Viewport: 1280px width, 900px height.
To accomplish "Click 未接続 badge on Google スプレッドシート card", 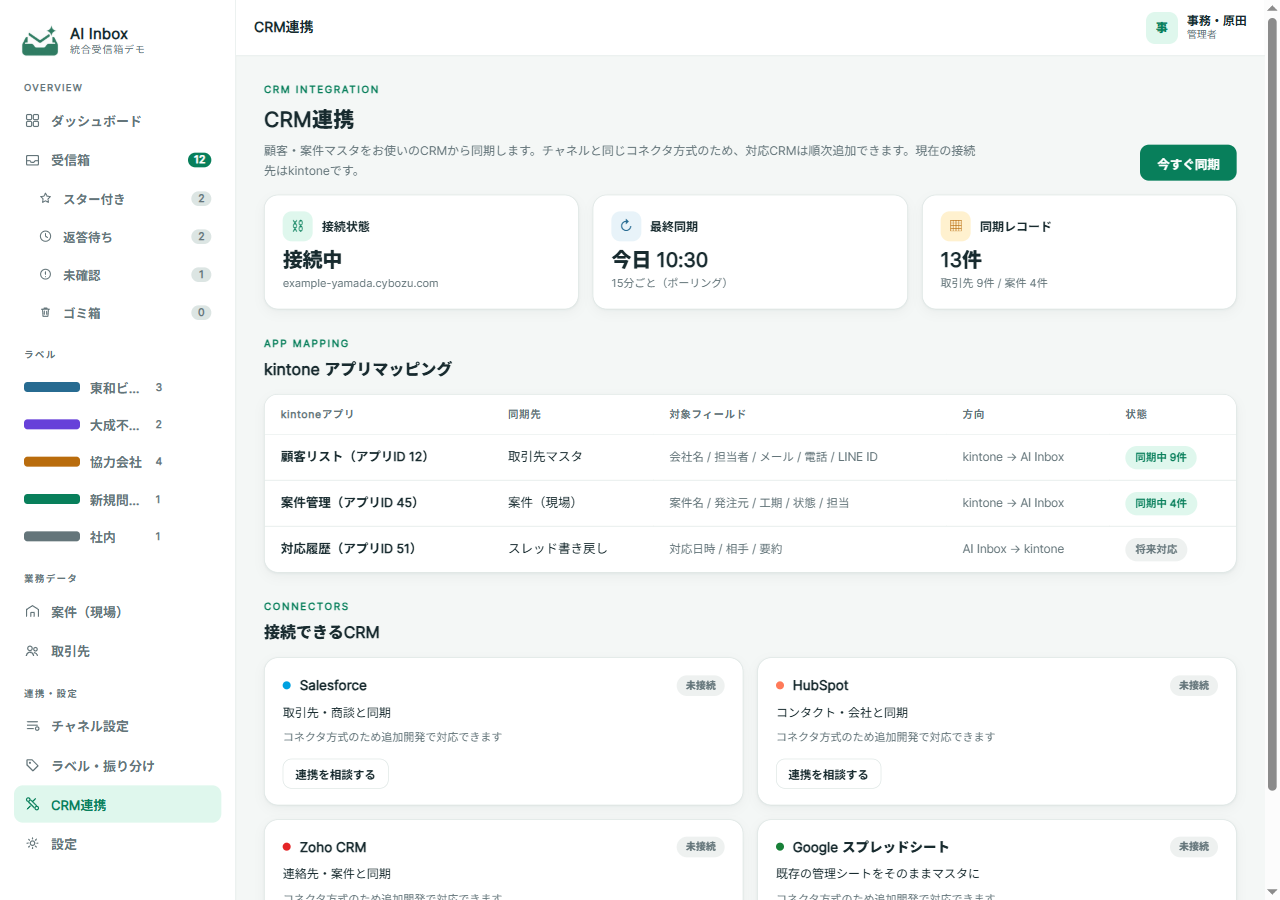I will pyautogui.click(x=1194, y=847).
